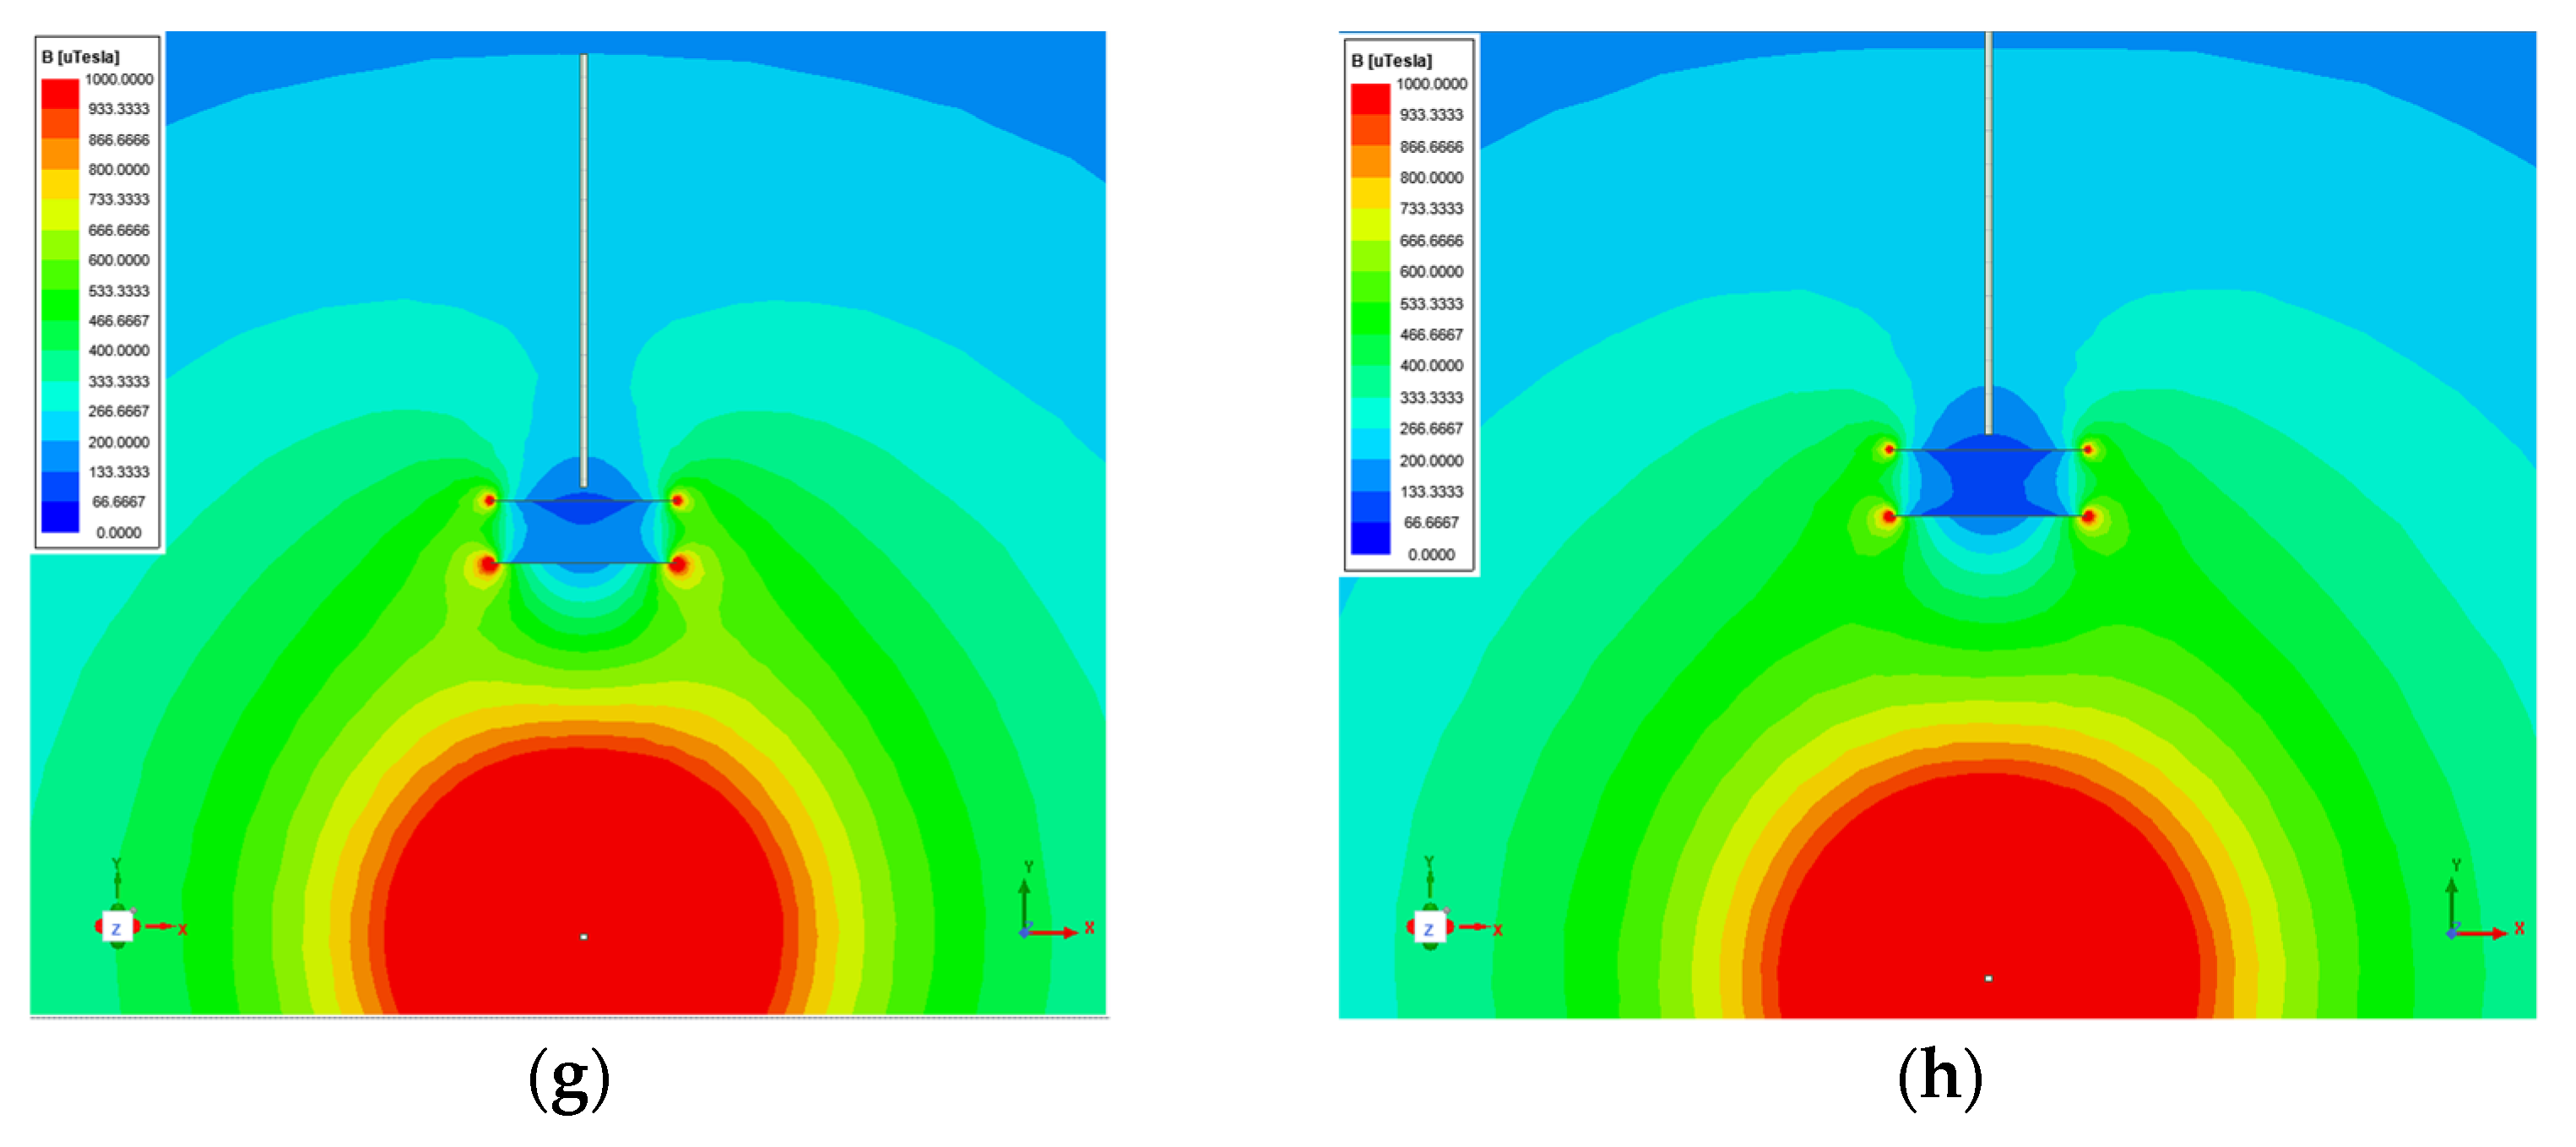Select upper-right coil conductor dot in plot (h)
This screenshot has width=2576, height=1147.
(x=2088, y=450)
